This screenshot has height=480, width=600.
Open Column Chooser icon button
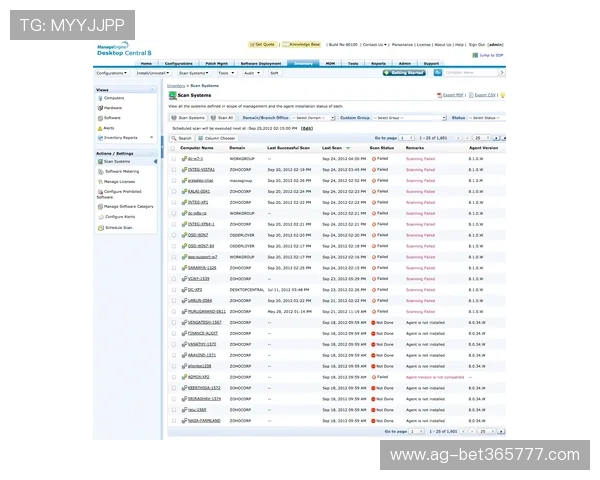point(200,138)
